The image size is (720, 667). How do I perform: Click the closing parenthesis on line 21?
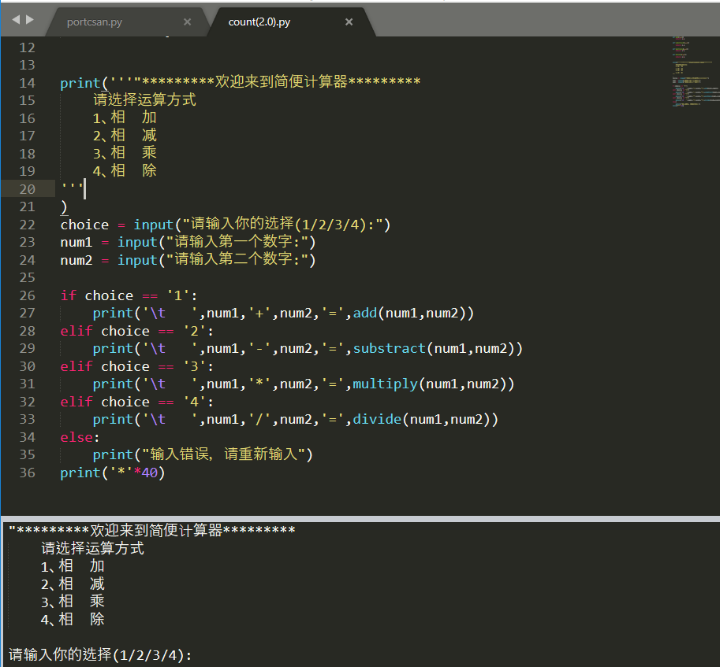click(x=64, y=207)
